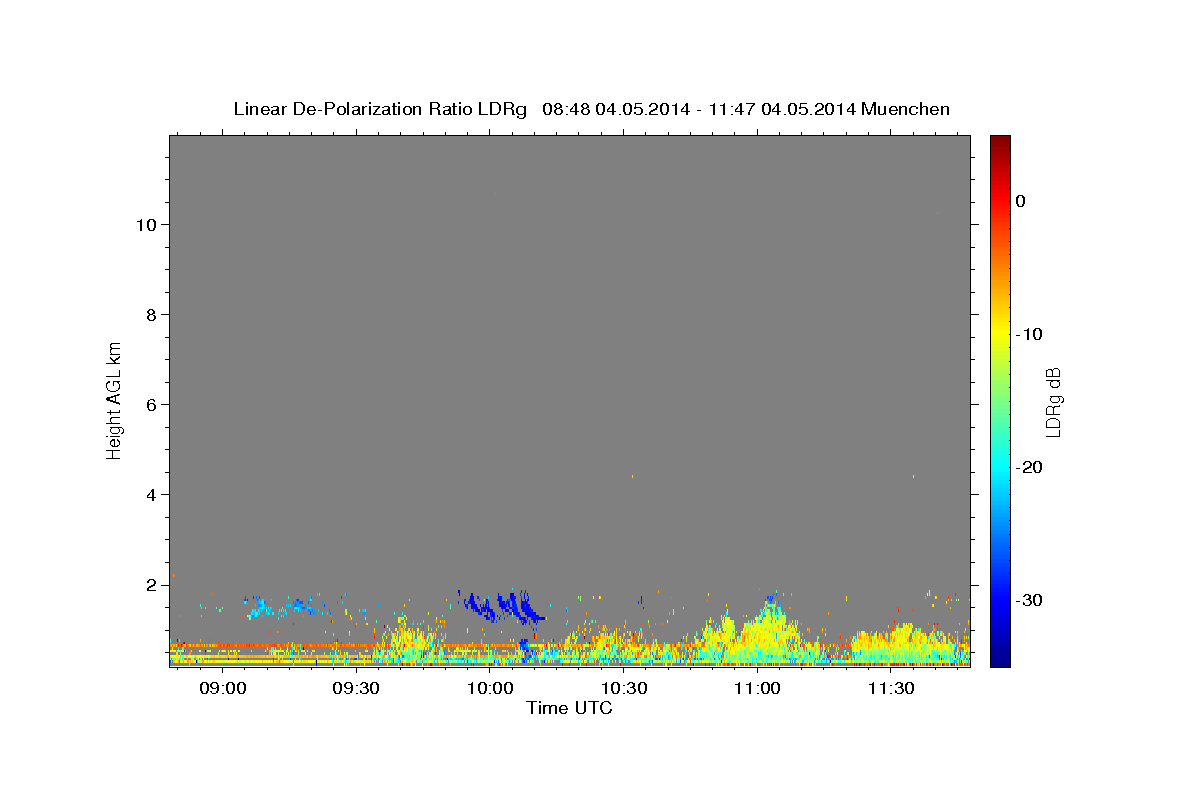Screen dimensions: 1200x800
Task: Click the colorbar value -20
Action: (1029, 467)
